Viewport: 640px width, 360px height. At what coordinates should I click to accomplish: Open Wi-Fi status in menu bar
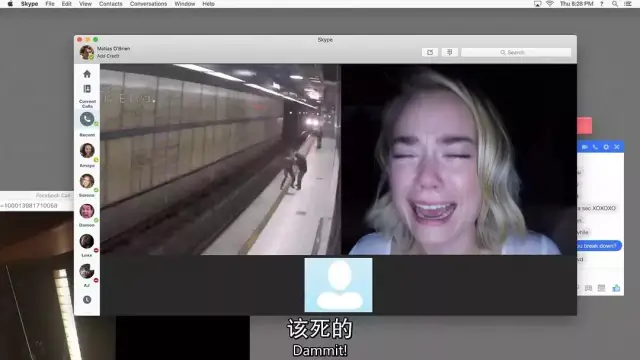click(x=550, y=4)
